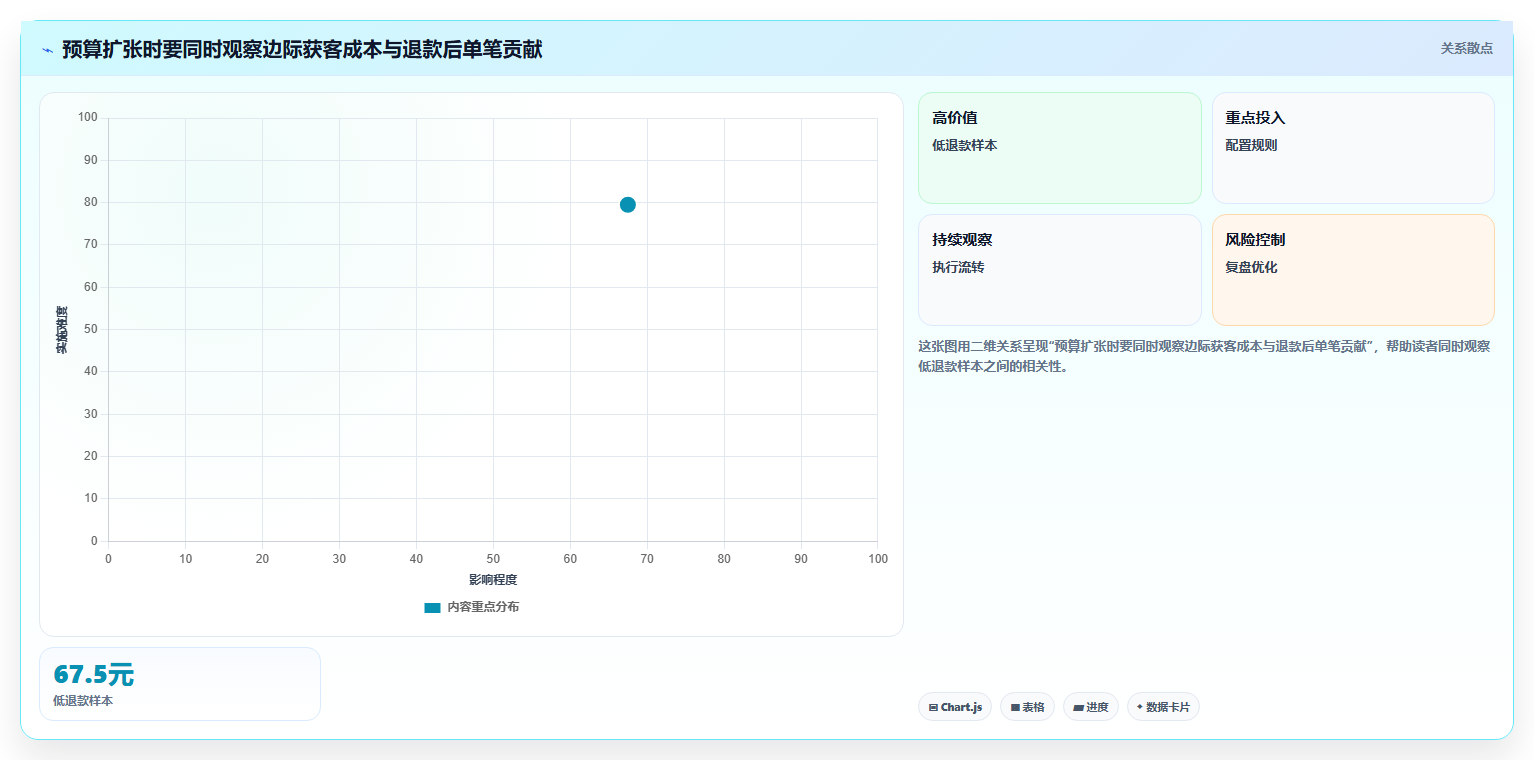Click the icon inside 表格 chip

point(1015,707)
